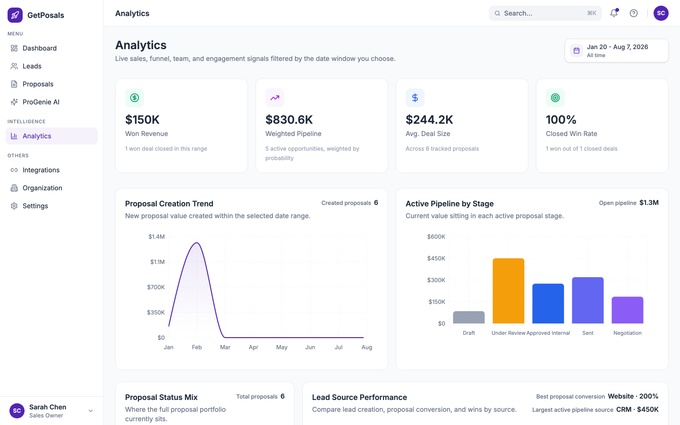
Task: Click the SC avatar in top bar
Action: 661,13
